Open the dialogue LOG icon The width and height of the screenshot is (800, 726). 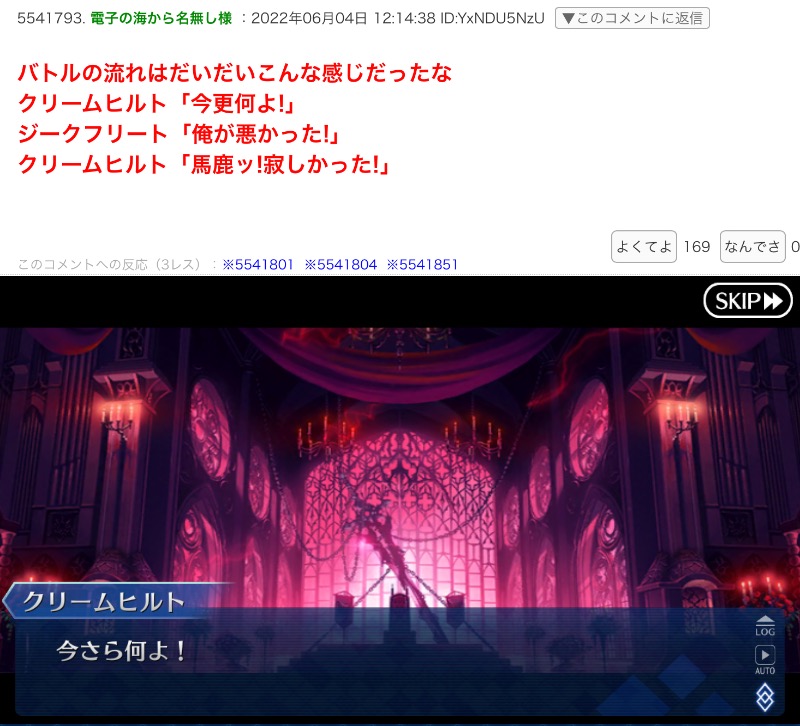(765, 625)
